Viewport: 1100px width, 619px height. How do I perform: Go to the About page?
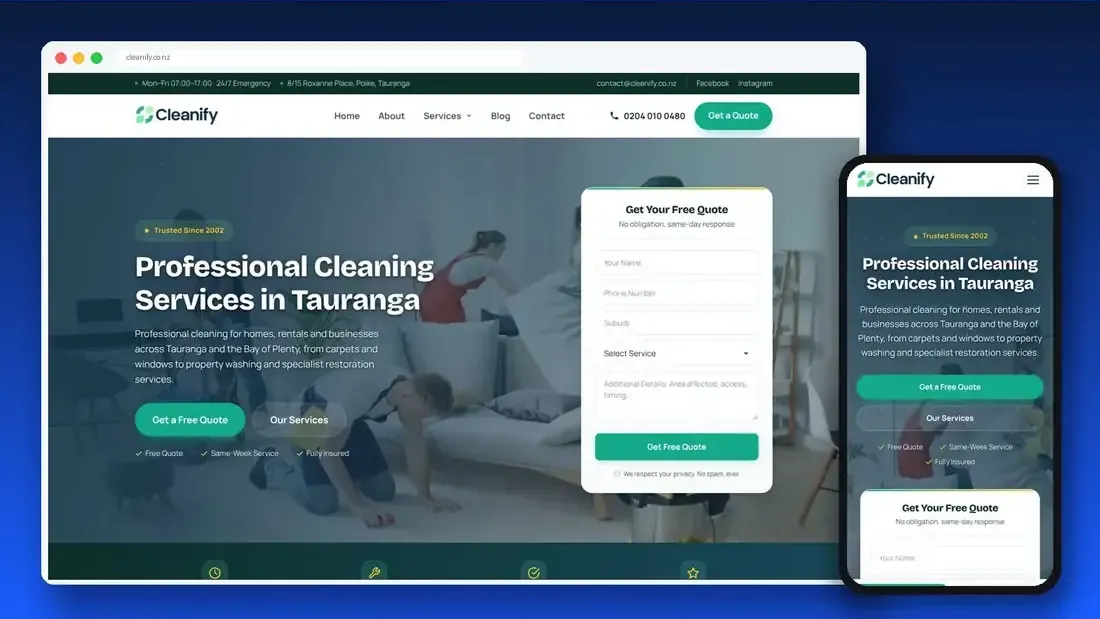click(x=391, y=116)
